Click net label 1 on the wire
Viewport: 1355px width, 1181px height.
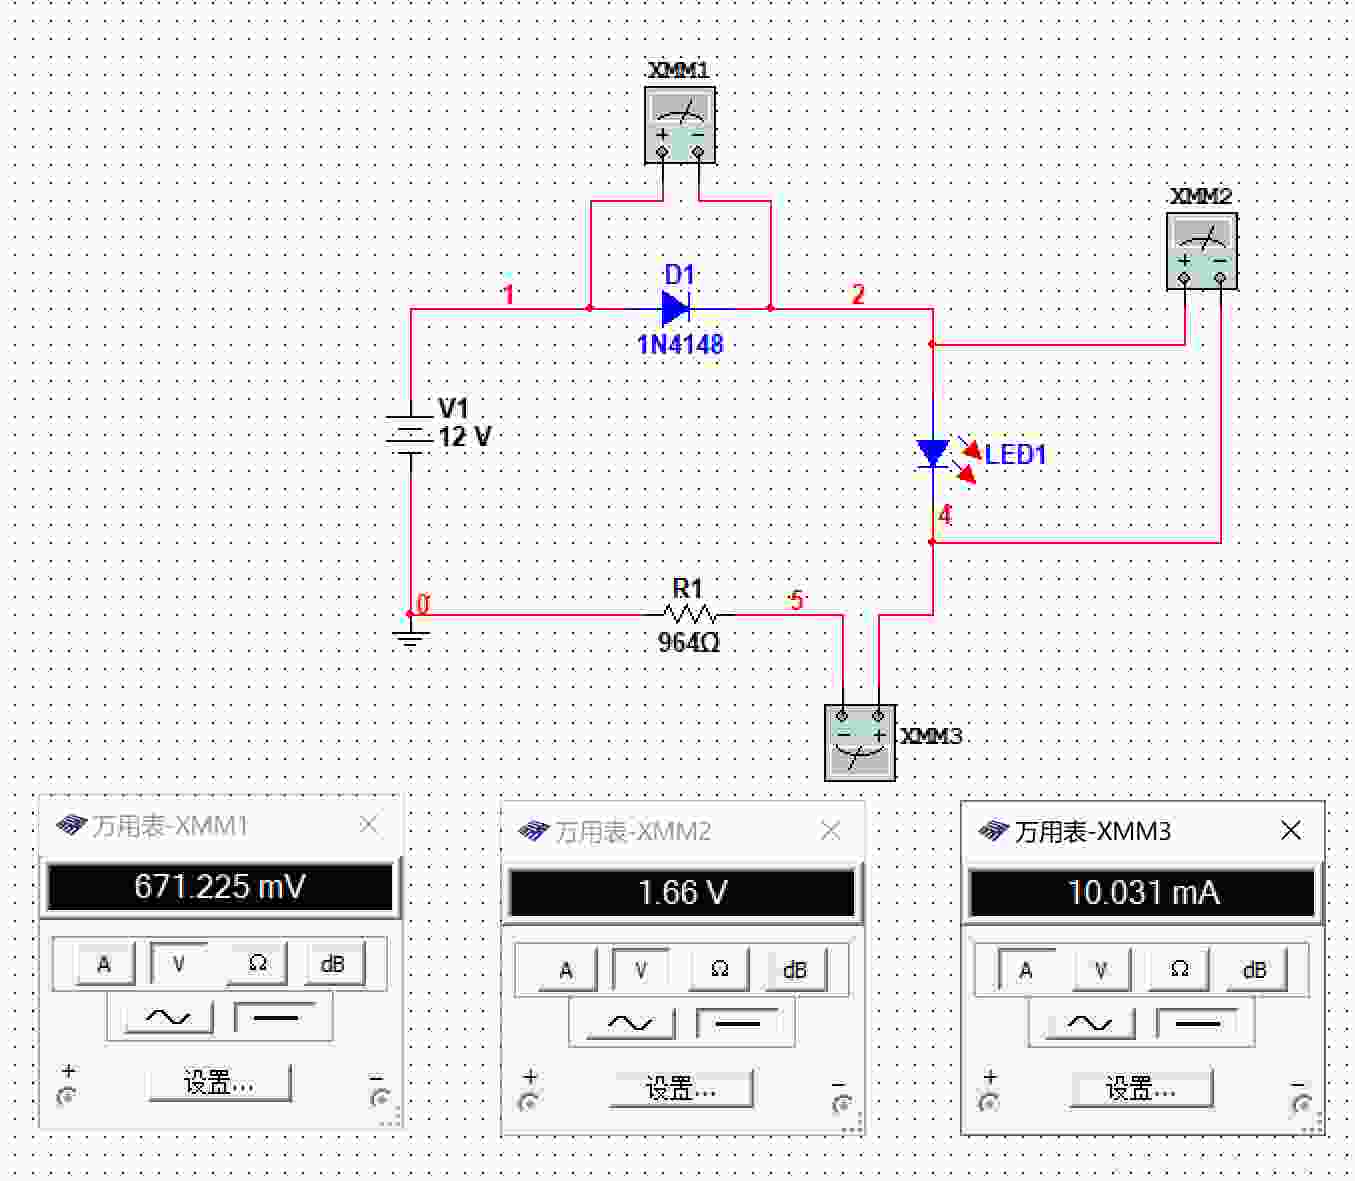(509, 294)
